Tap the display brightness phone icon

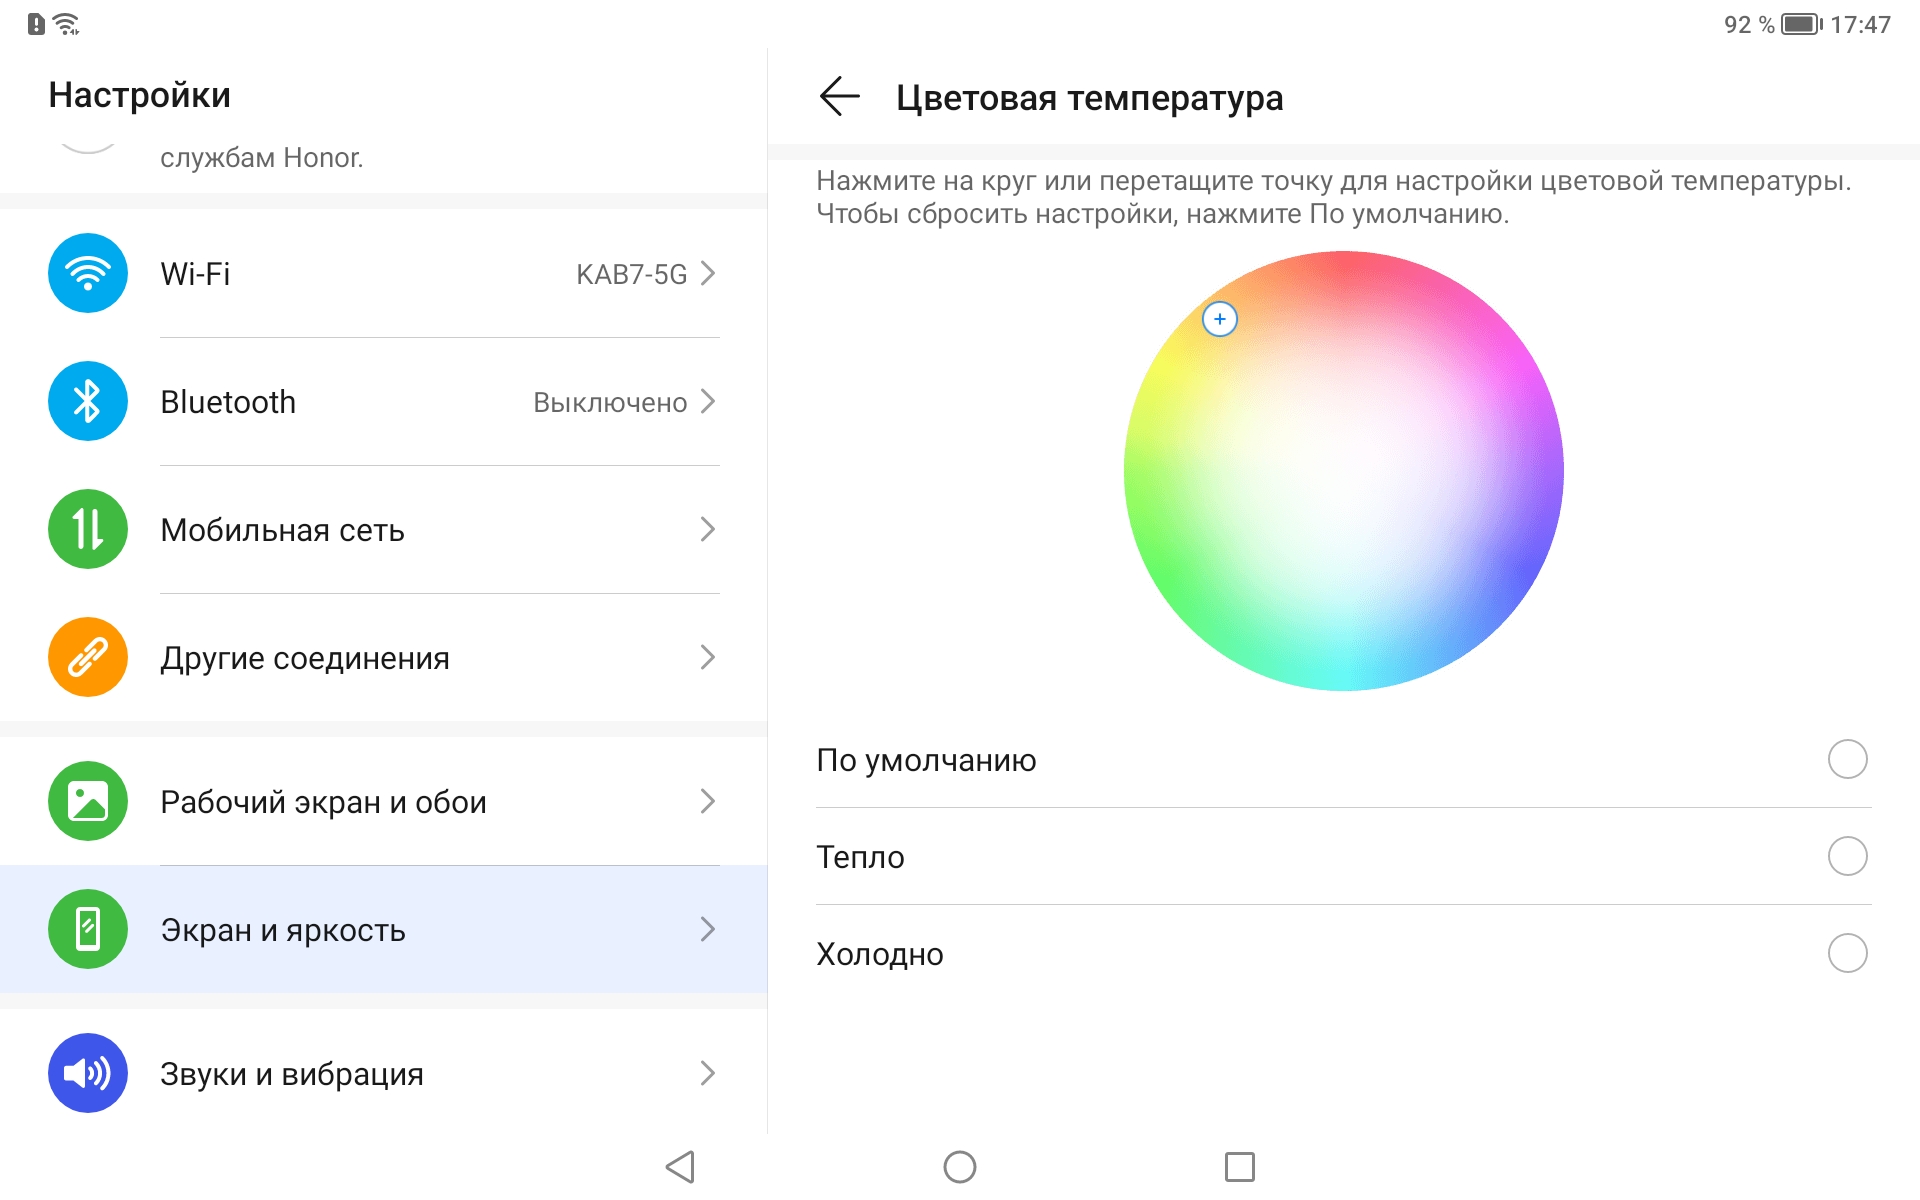click(x=88, y=929)
